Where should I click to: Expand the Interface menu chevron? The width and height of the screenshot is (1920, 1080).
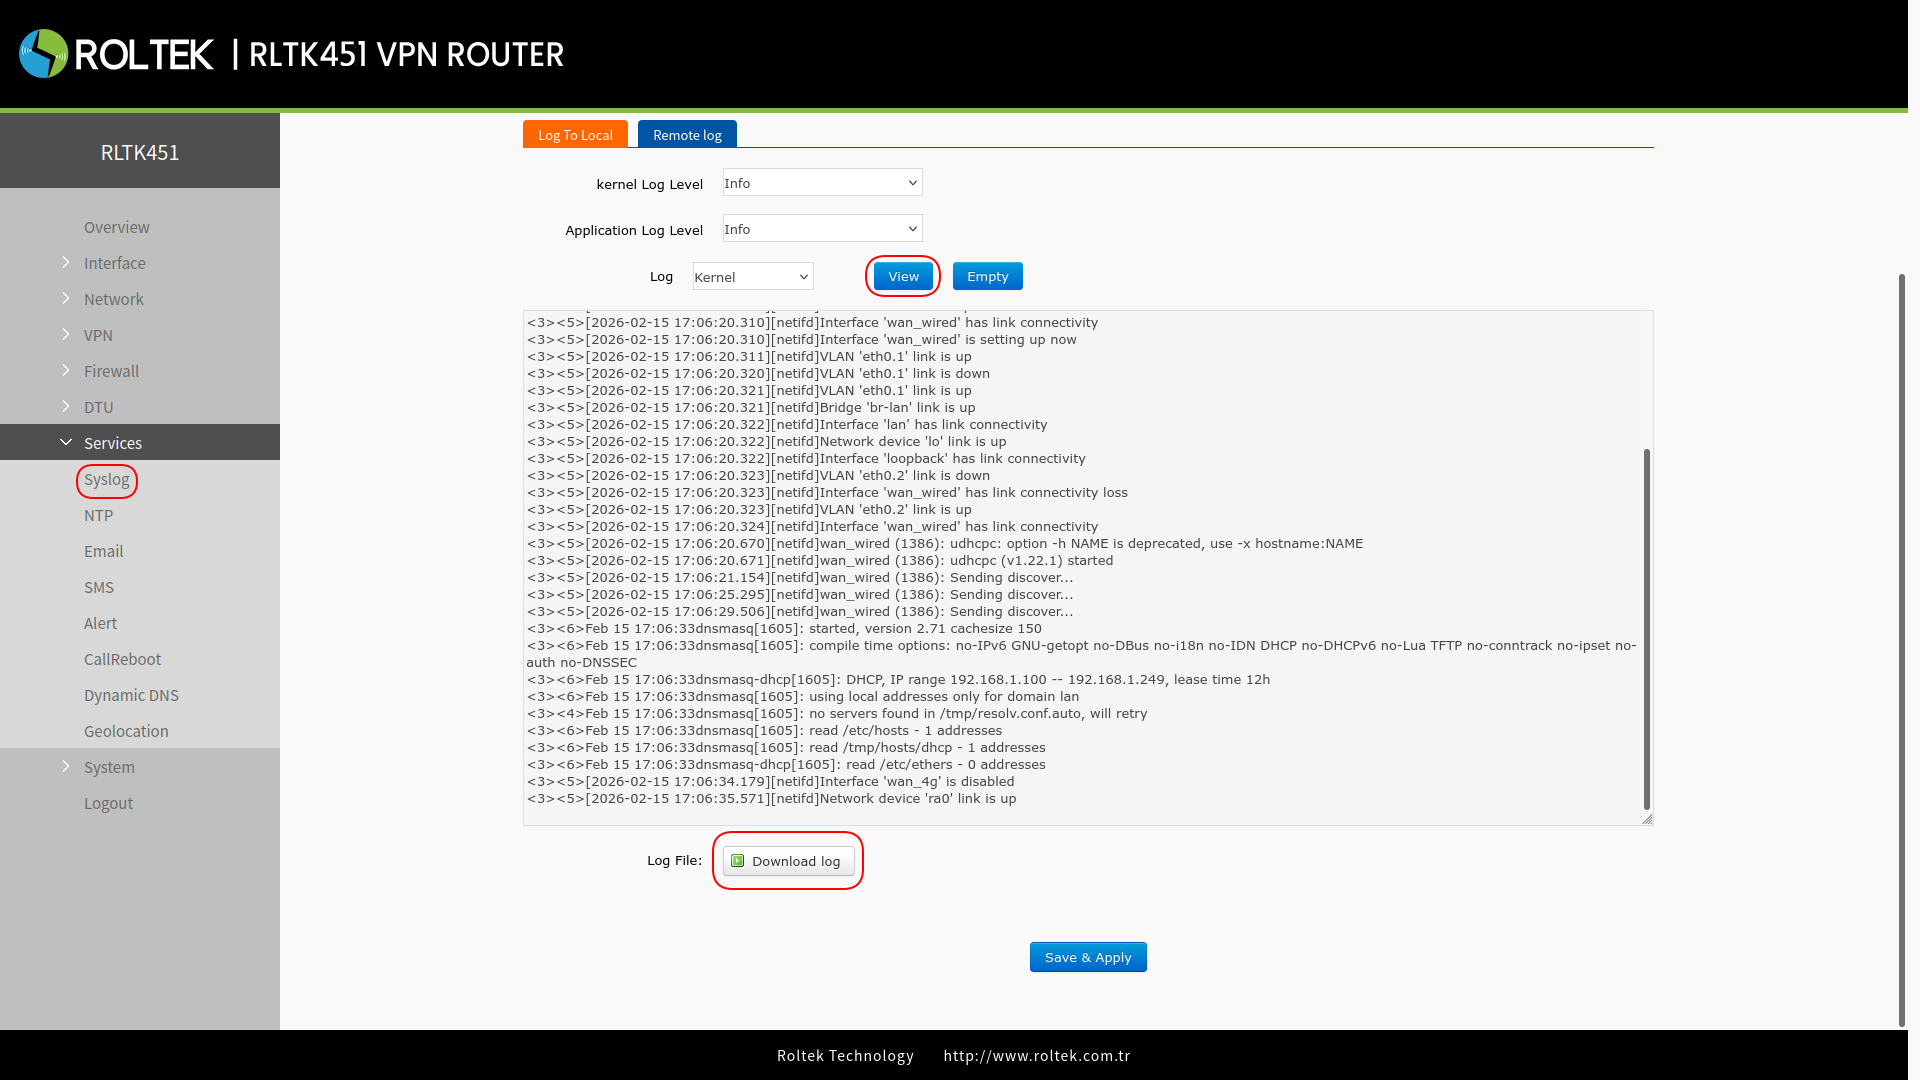click(66, 263)
